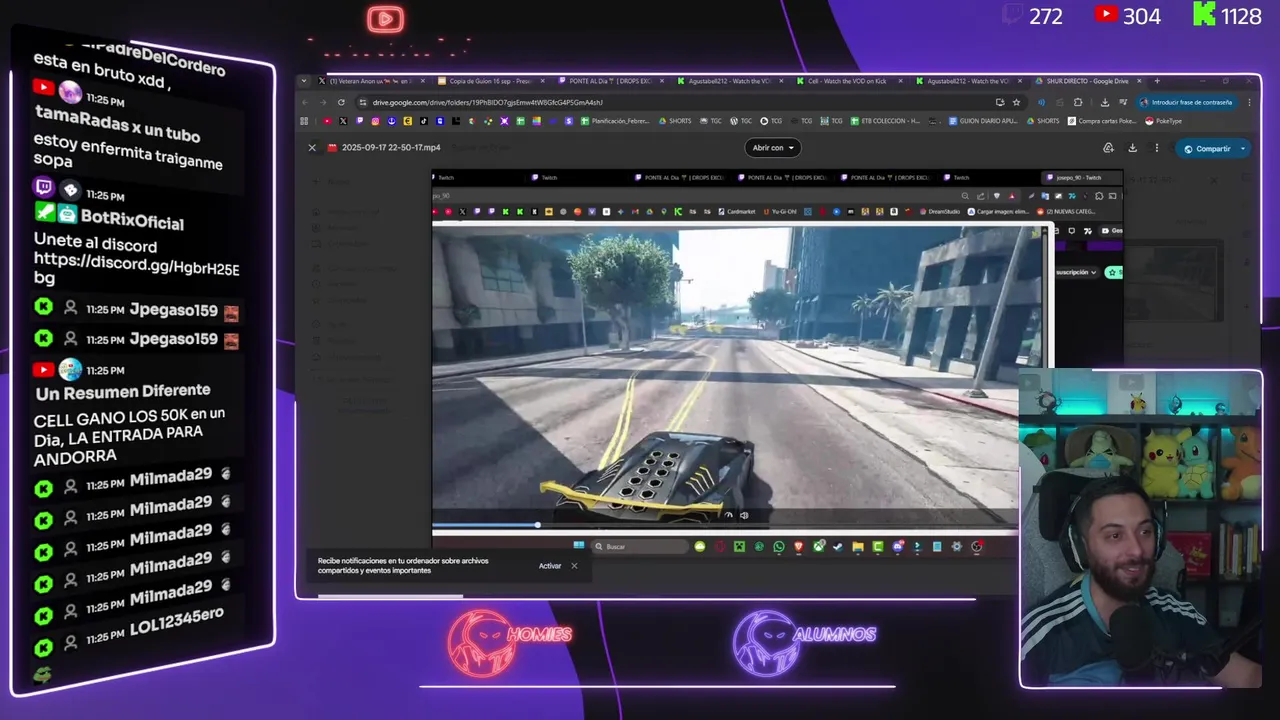Viewport: 1280px width, 720px height.
Task: Click the webcam feed thumbnail
Action: pos(1141,530)
